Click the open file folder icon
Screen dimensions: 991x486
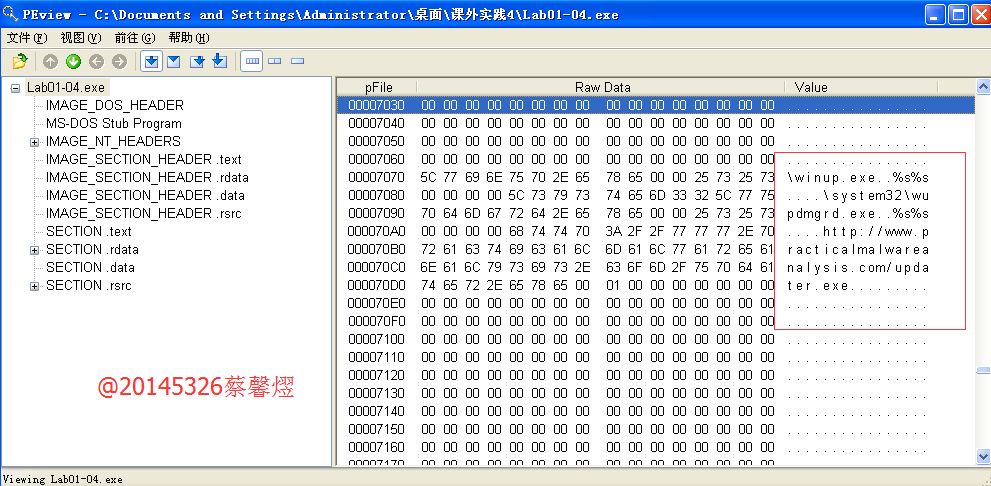[19, 62]
